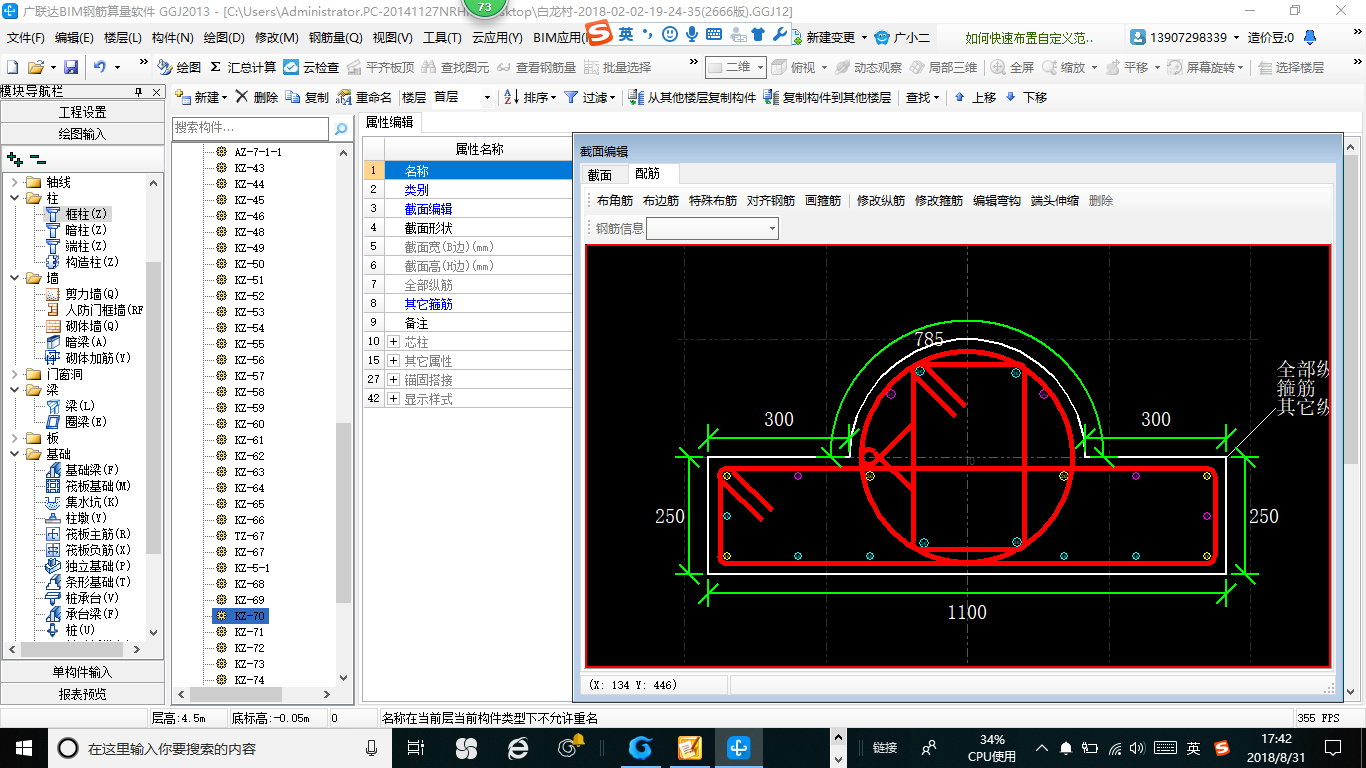Click the Windows Start button
Viewport: 1366px width, 768px height.
pos(24,747)
